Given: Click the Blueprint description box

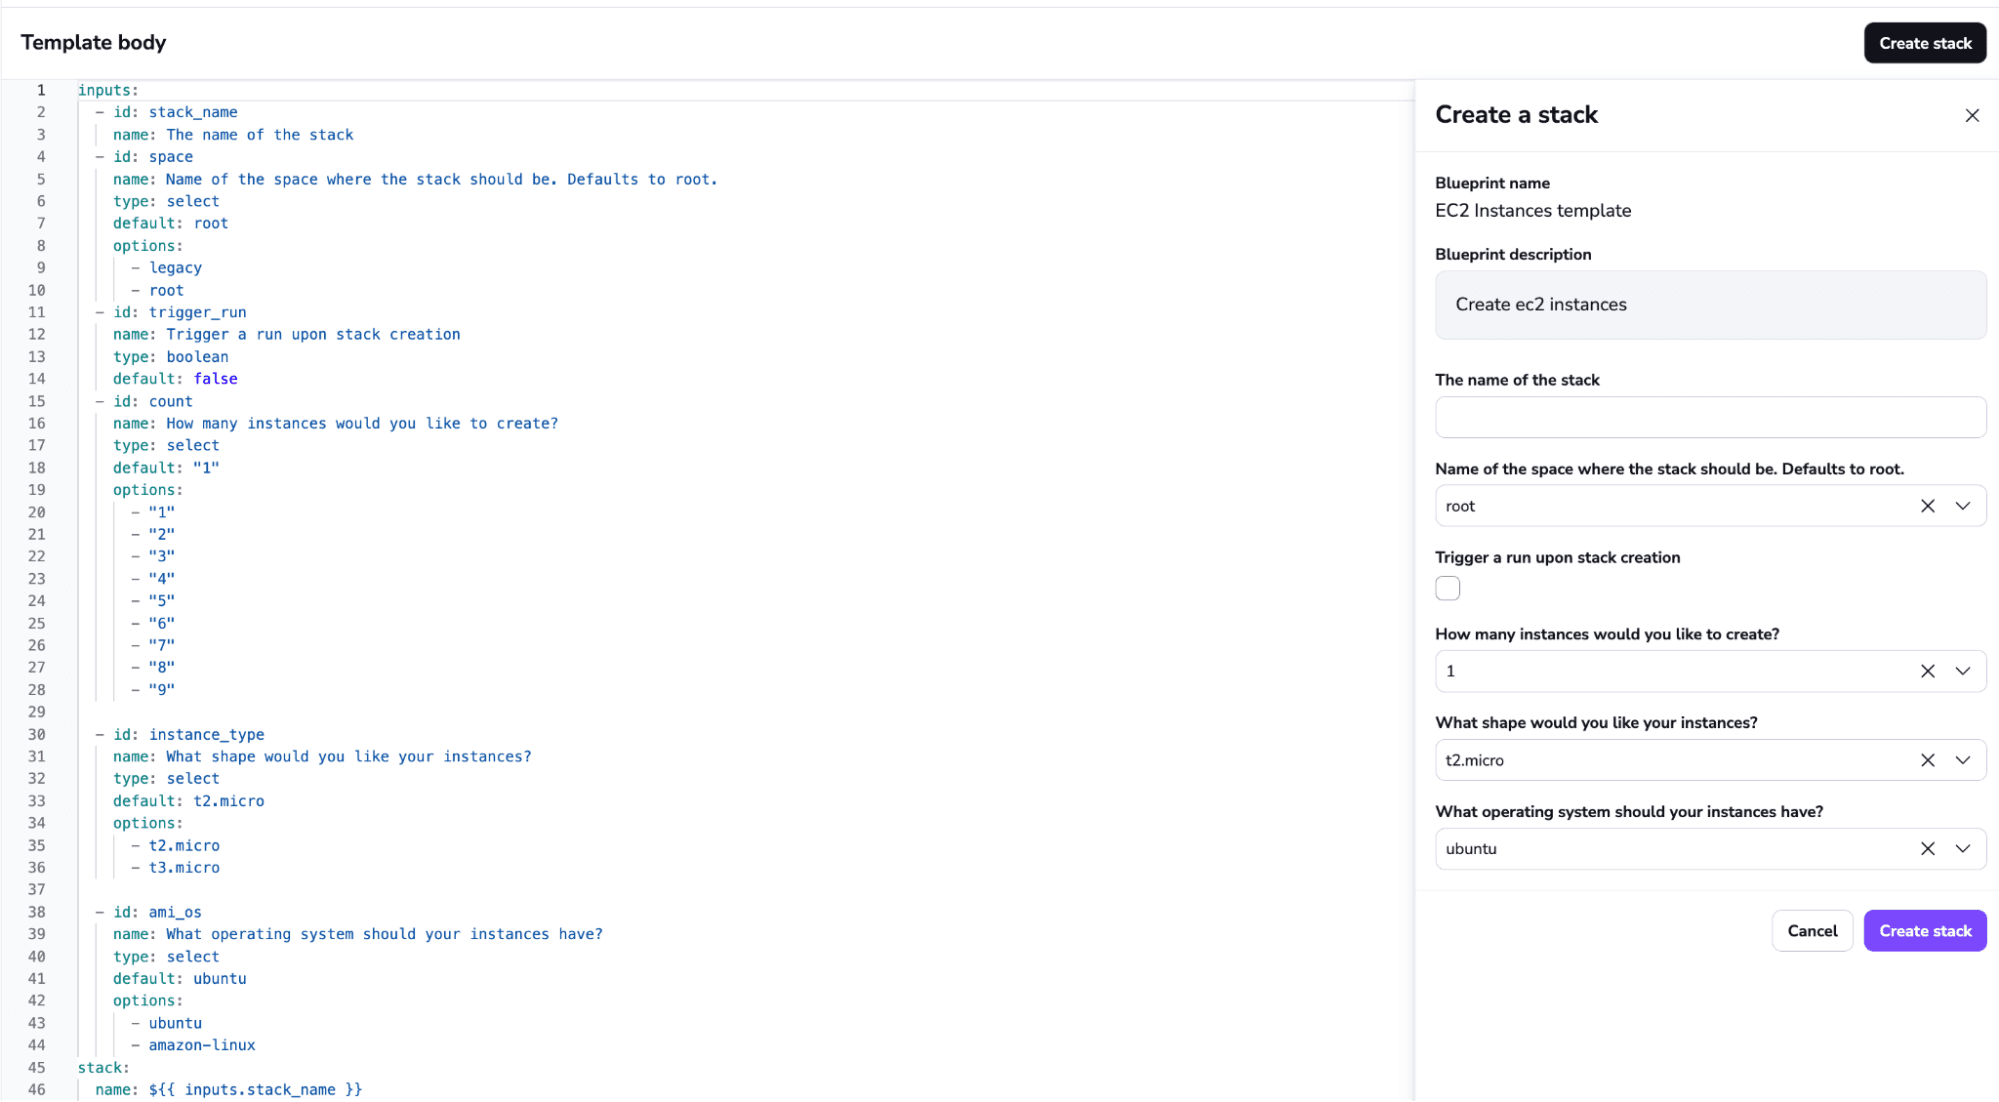Looking at the screenshot, I should coord(1710,305).
